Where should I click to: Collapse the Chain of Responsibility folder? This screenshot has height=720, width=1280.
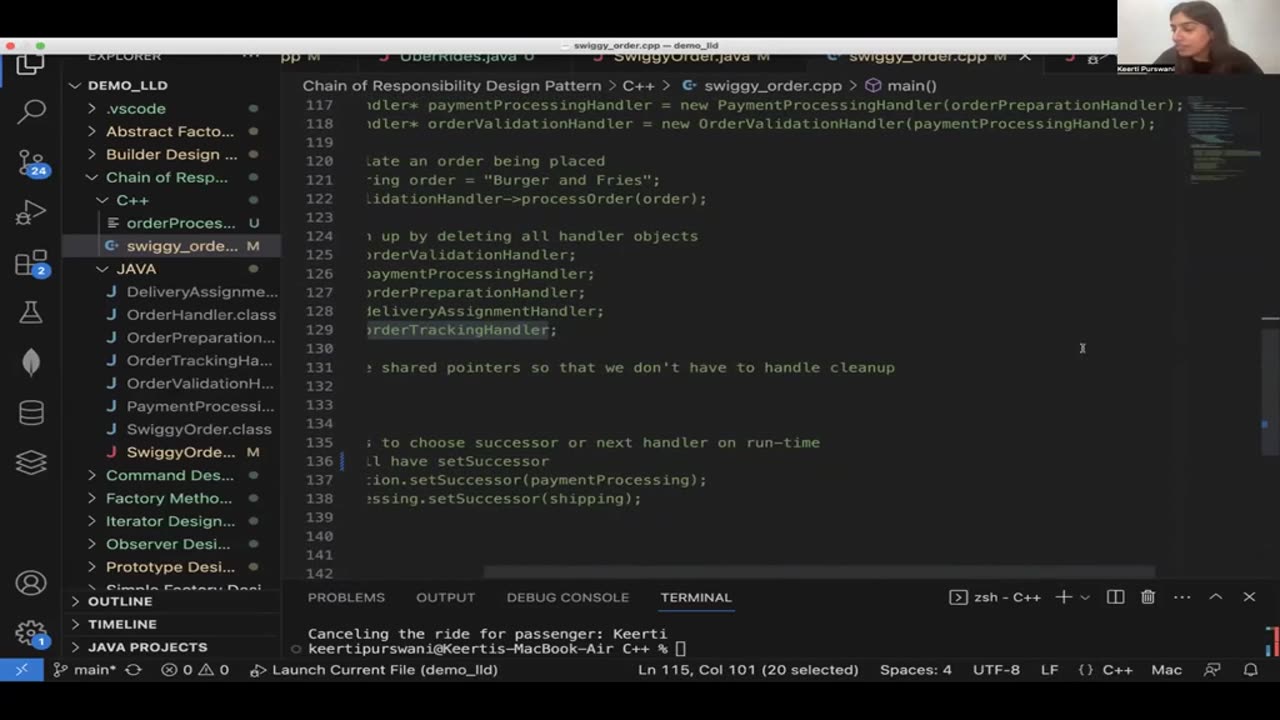coord(172,177)
